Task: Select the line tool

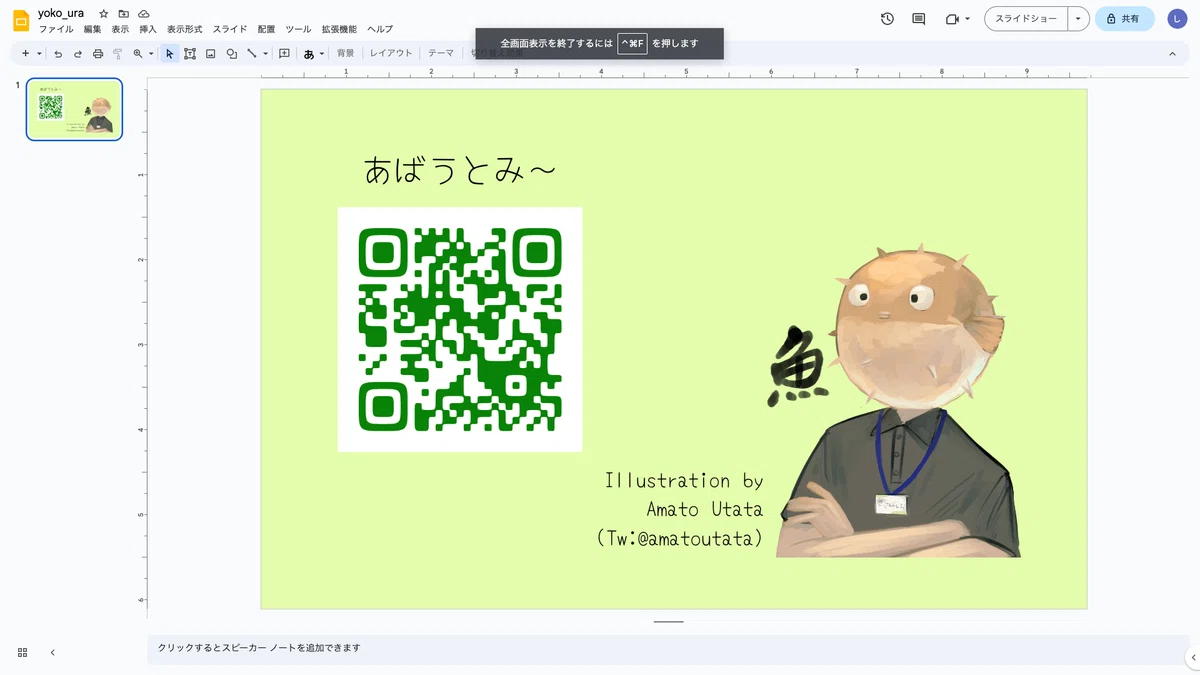Action: [x=252, y=53]
